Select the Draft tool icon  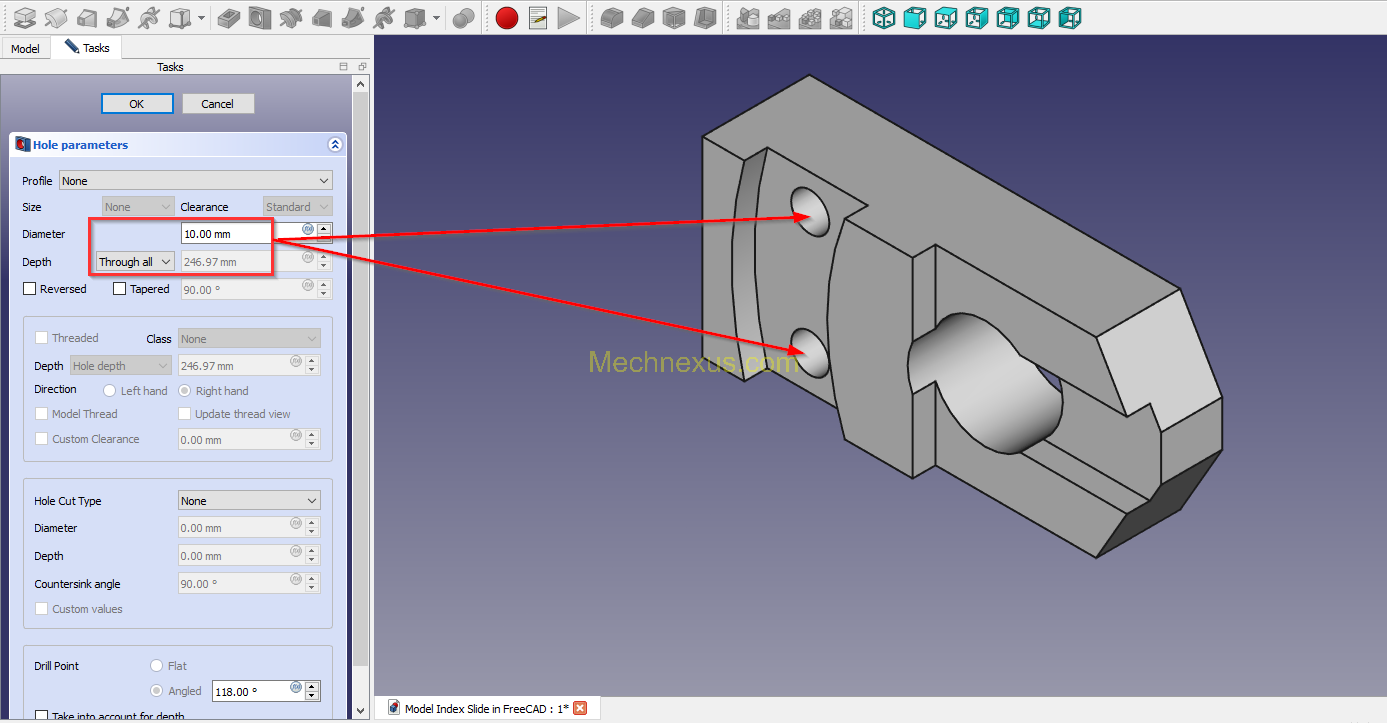click(x=674, y=17)
